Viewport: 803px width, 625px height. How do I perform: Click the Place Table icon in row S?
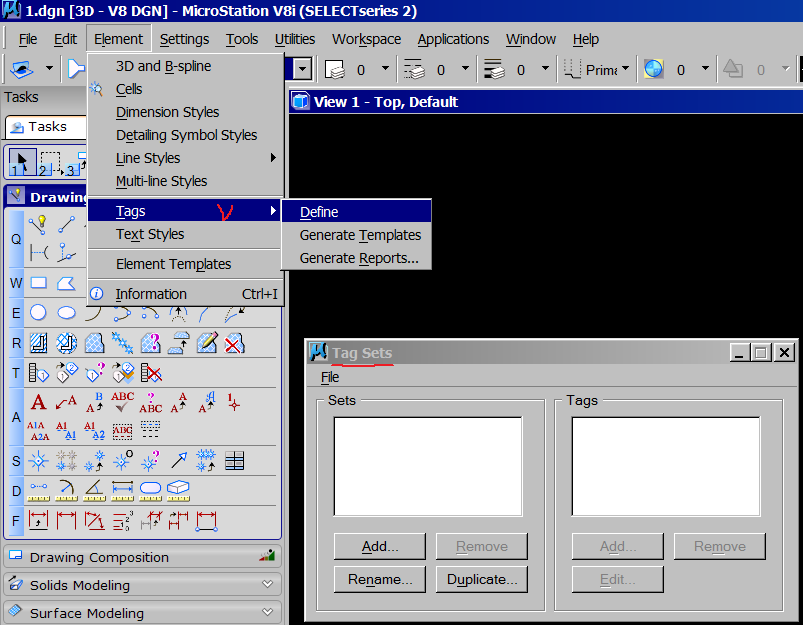click(x=234, y=461)
